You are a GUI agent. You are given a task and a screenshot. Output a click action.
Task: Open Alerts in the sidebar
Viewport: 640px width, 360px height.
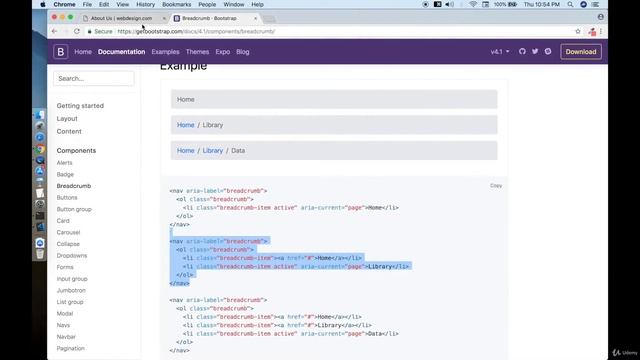64,163
